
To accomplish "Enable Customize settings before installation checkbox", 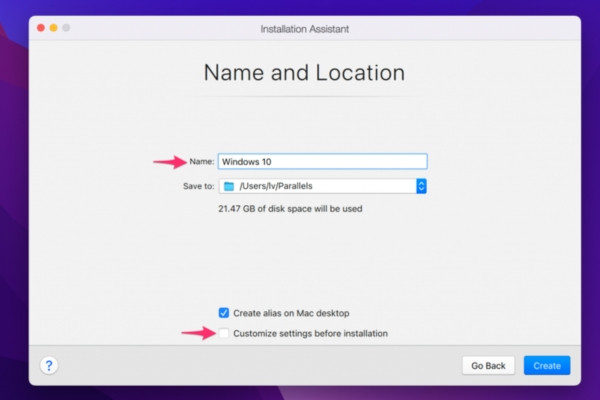I will click(x=224, y=333).
